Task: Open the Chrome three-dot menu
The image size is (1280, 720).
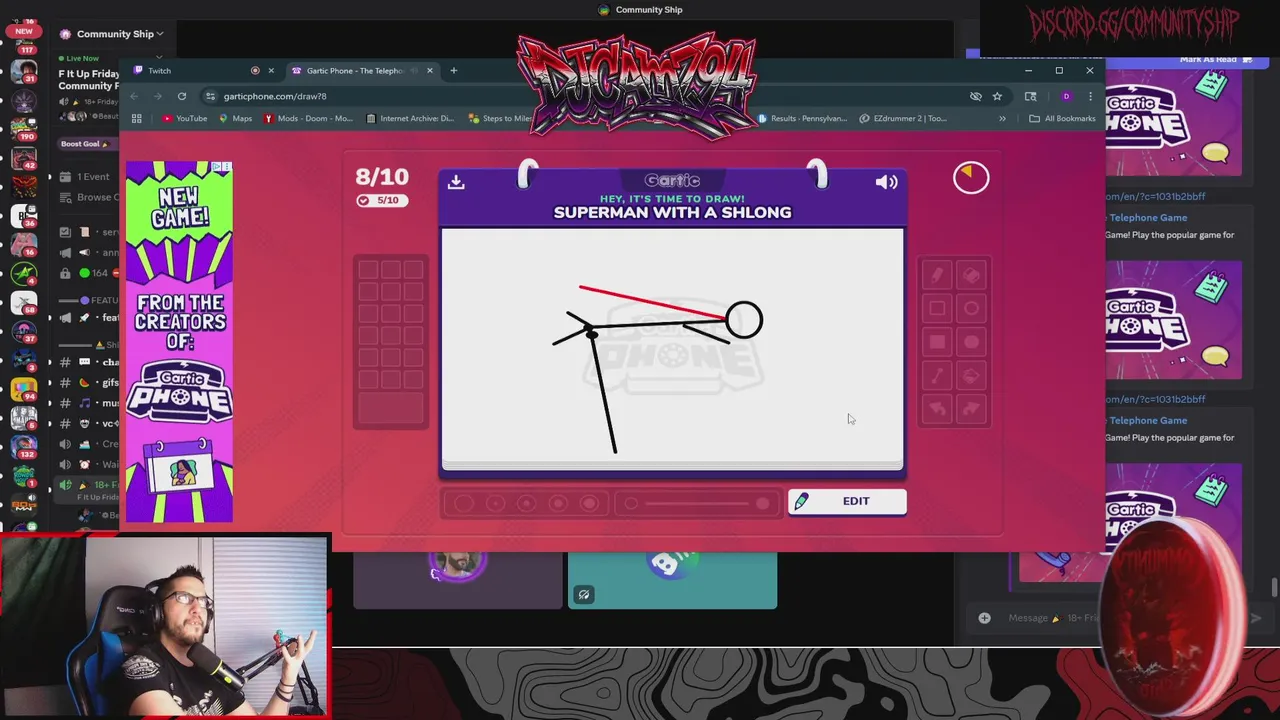Action: tap(1090, 96)
